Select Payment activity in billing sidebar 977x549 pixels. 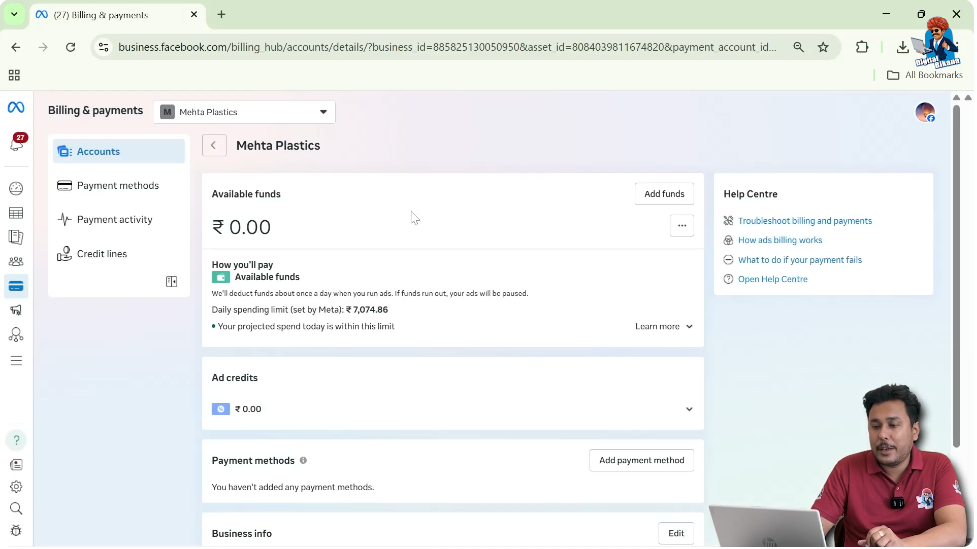(119, 219)
